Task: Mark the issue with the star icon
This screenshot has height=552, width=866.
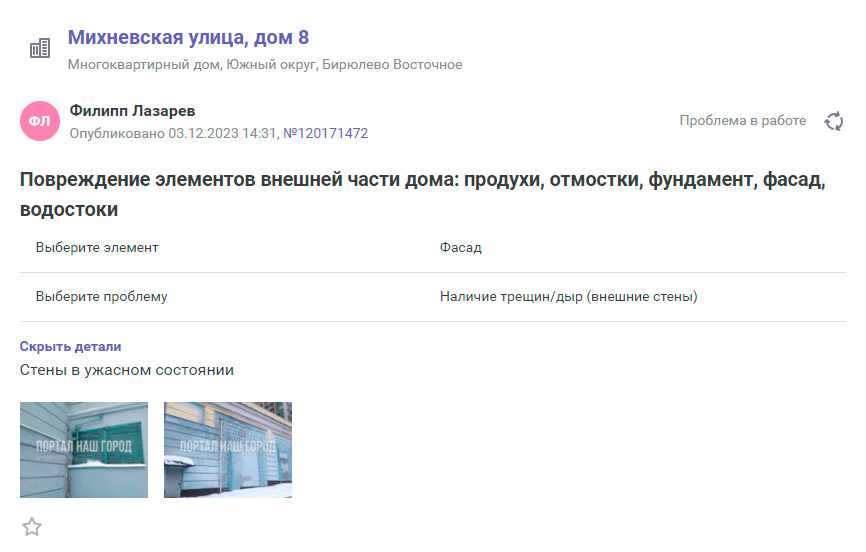Action: 32,527
